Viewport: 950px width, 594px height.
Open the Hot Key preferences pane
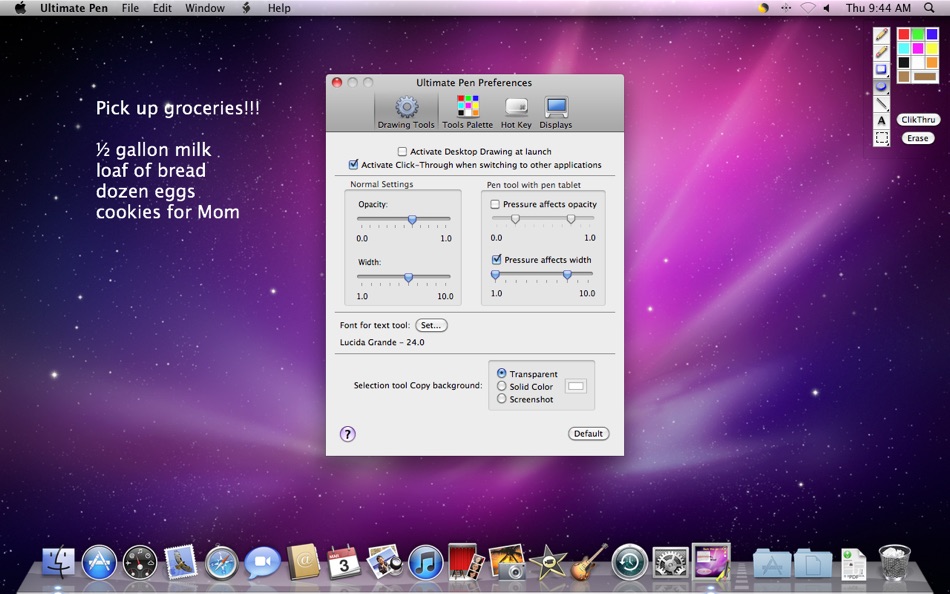coord(516,112)
